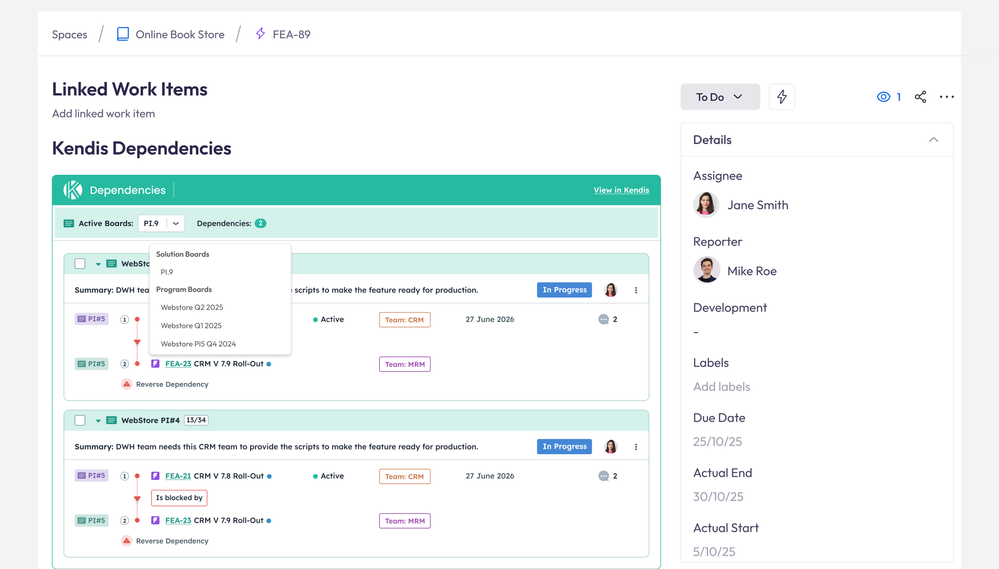Click comments icon in the first dependency card

coord(603,319)
